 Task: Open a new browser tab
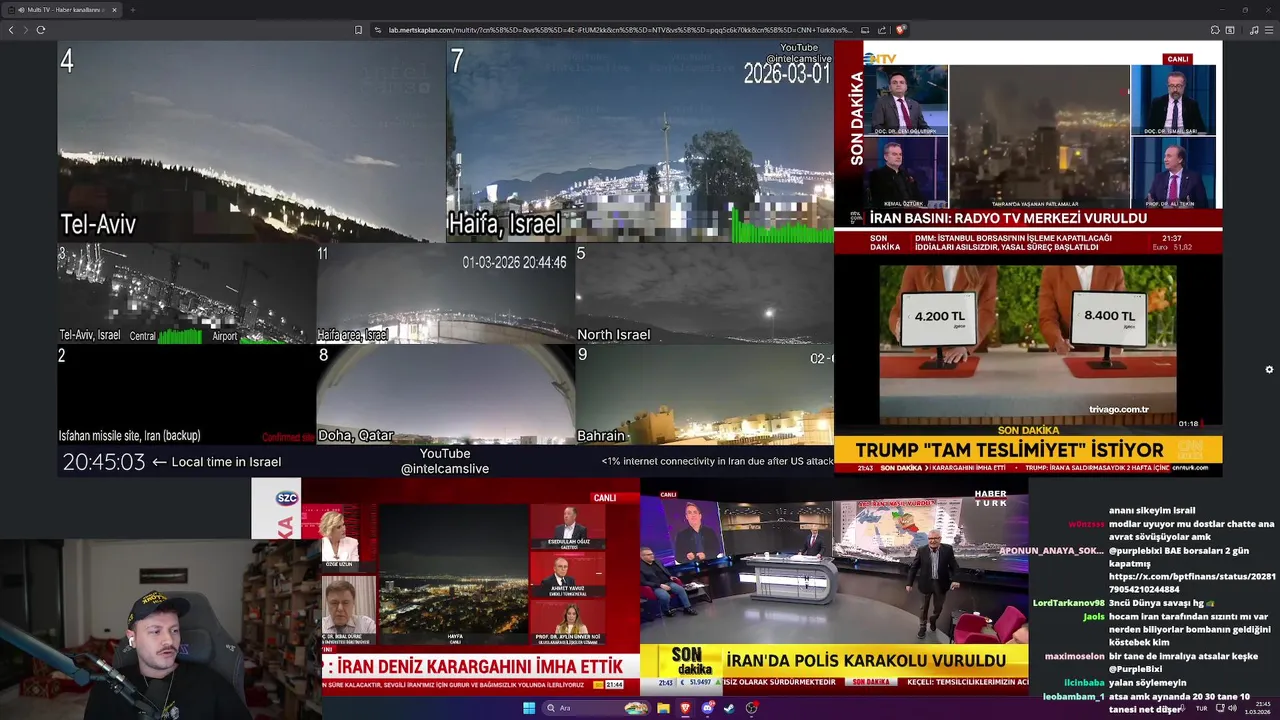132,10
